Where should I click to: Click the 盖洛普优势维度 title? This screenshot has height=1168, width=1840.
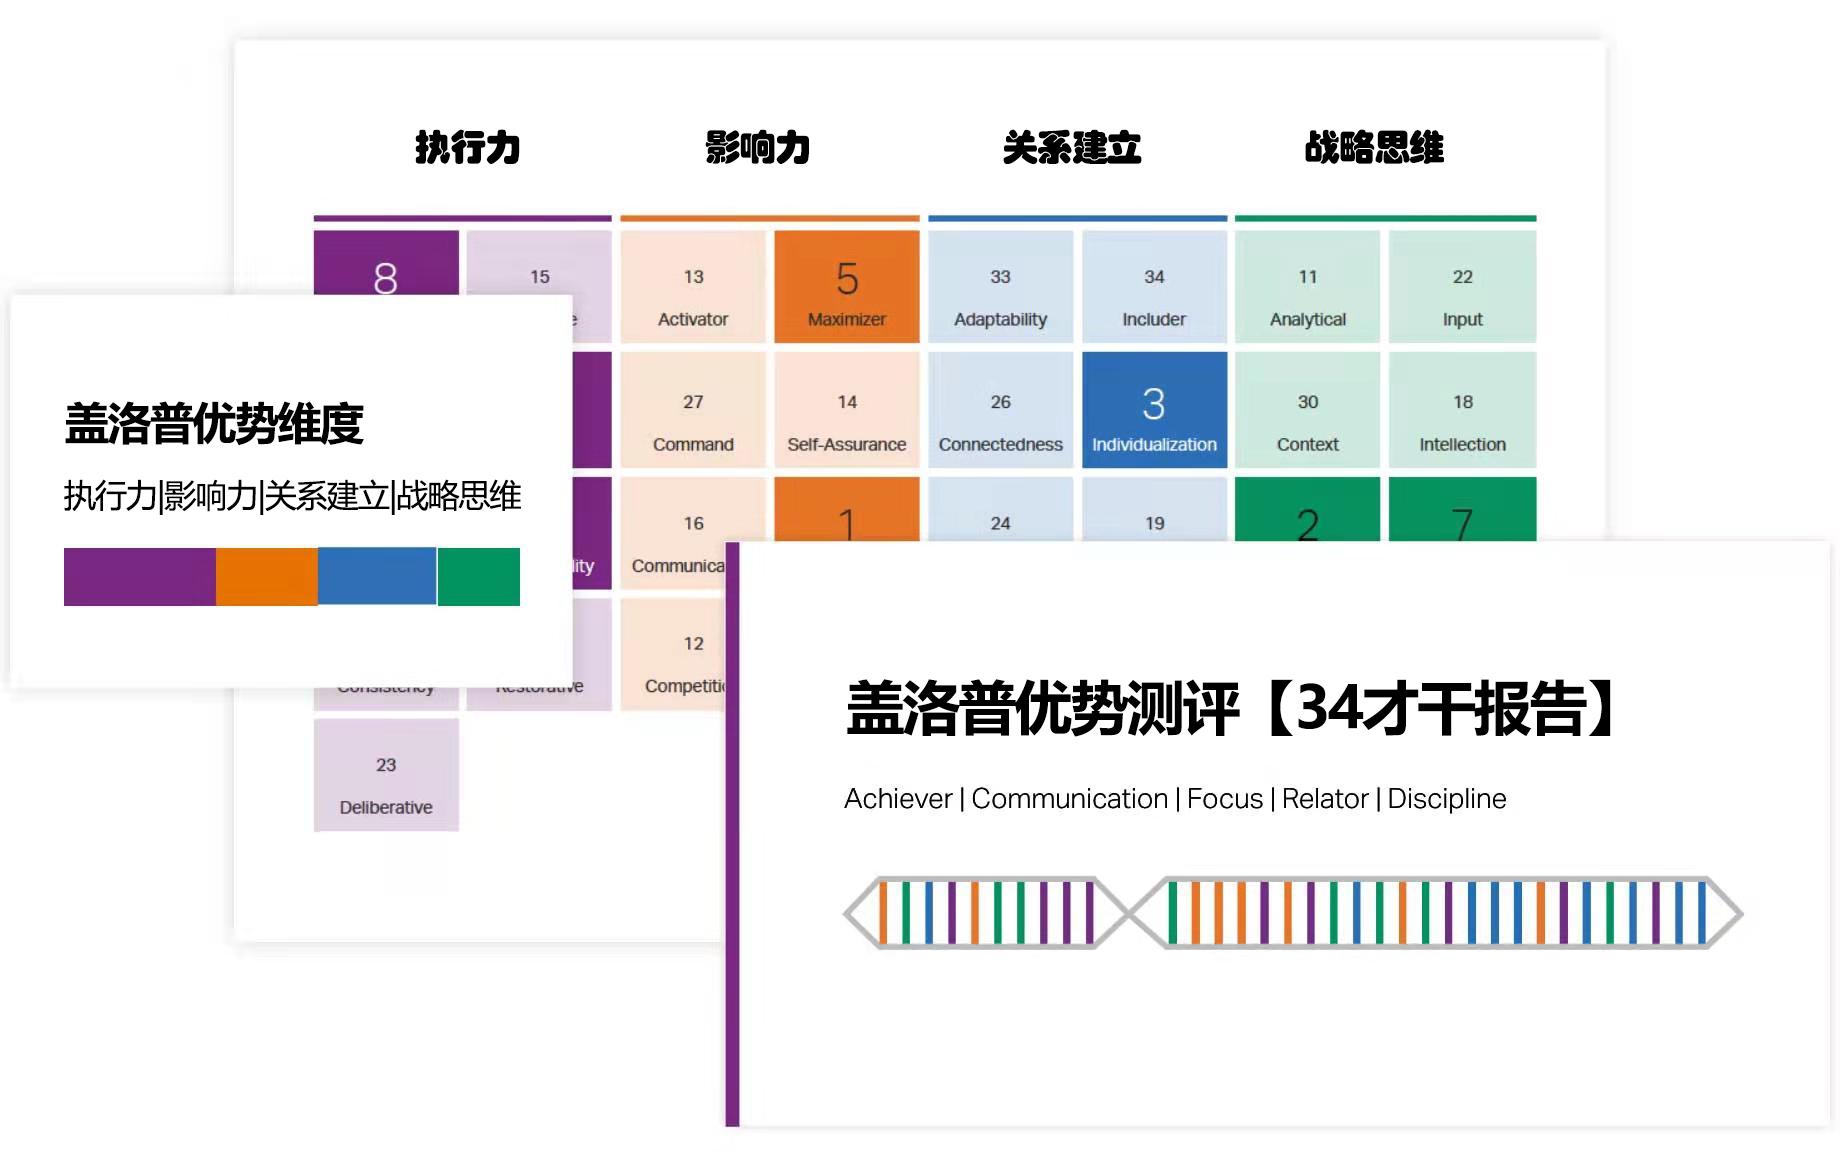tap(214, 424)
